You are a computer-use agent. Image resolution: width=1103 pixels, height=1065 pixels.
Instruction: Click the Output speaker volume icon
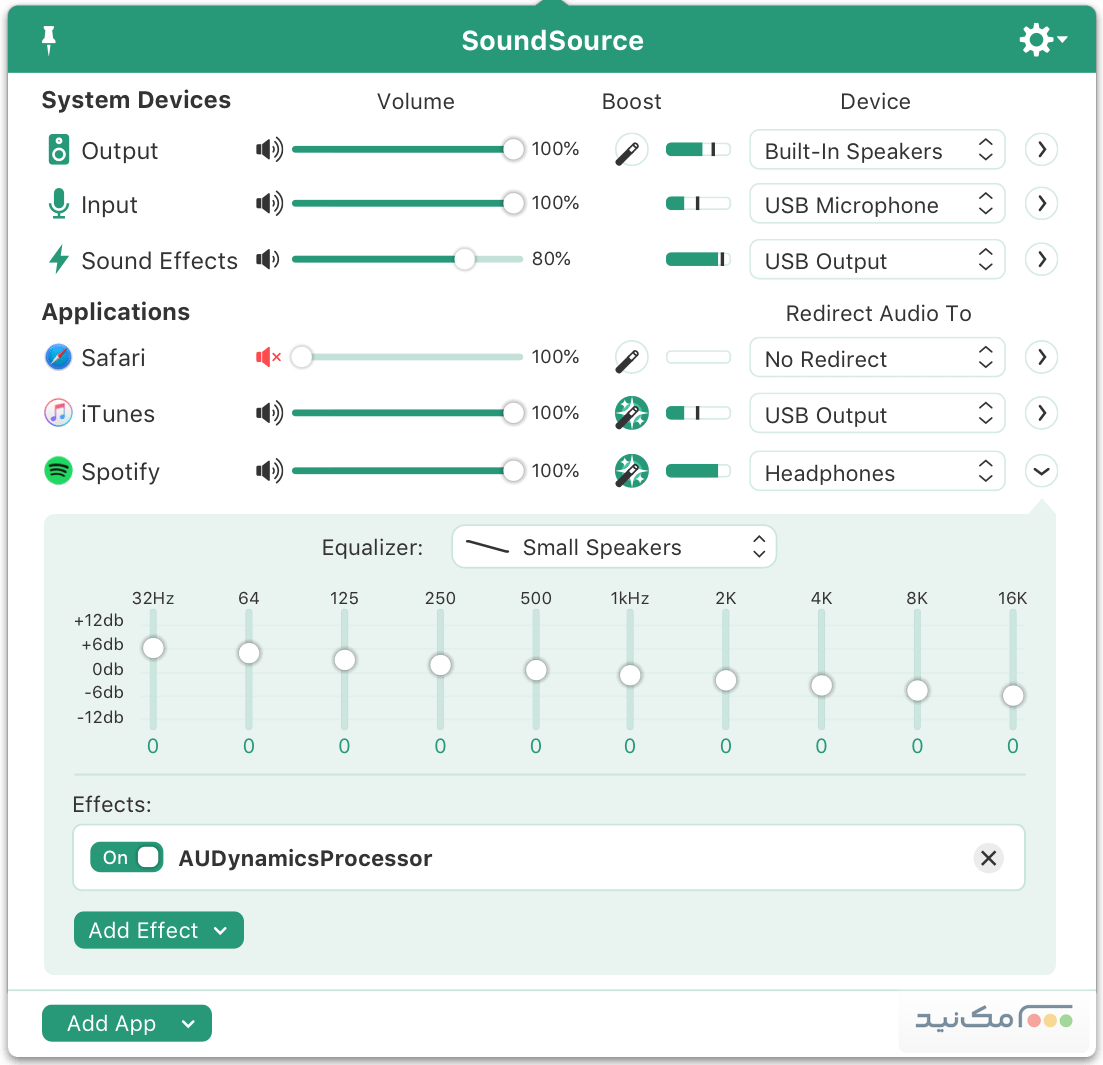[269, 149]
